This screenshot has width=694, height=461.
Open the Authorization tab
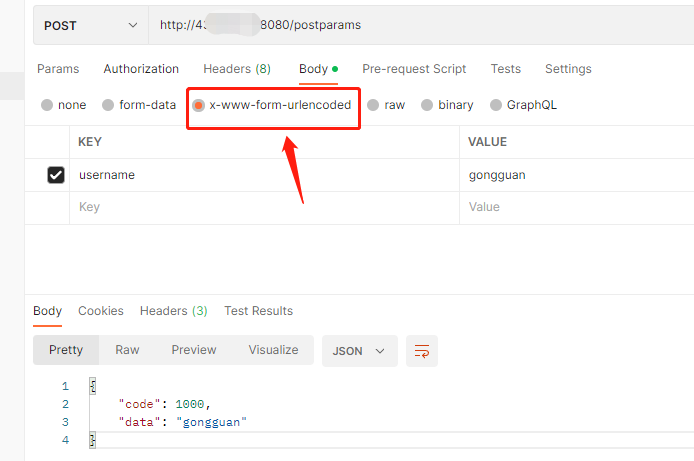(x=141, y=69)
